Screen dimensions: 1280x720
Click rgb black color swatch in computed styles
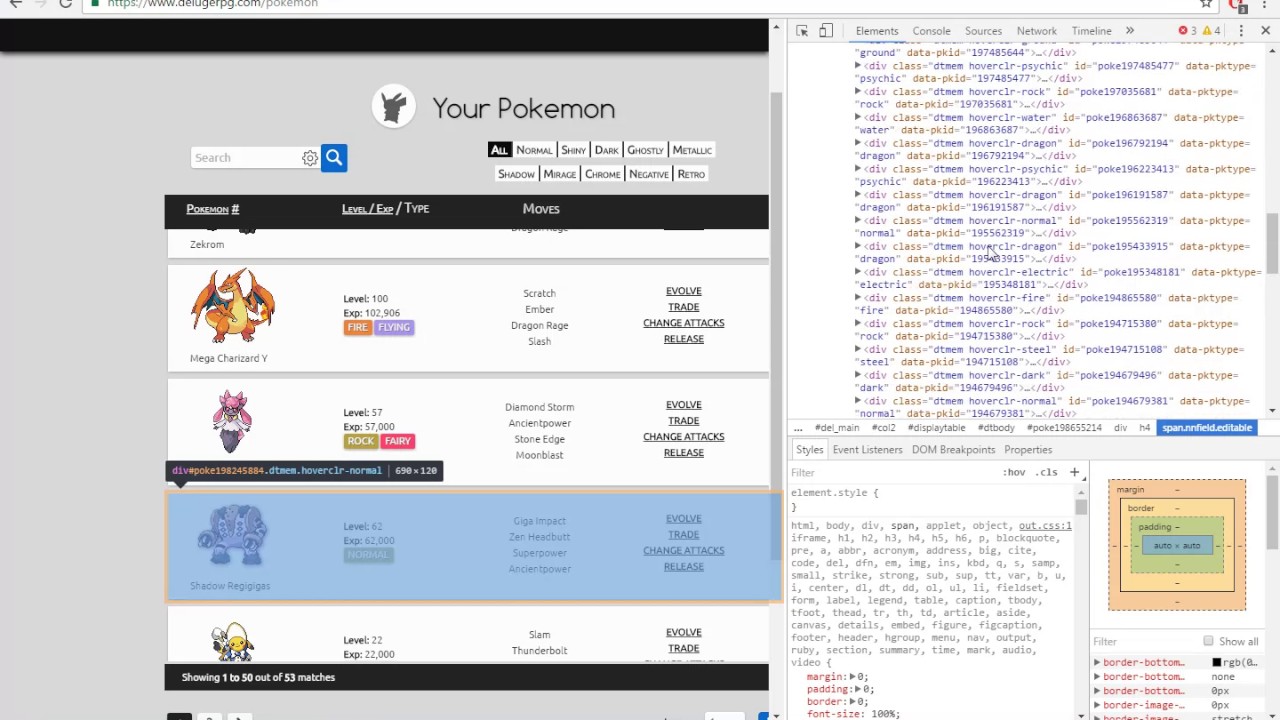tap(1217, 663)
